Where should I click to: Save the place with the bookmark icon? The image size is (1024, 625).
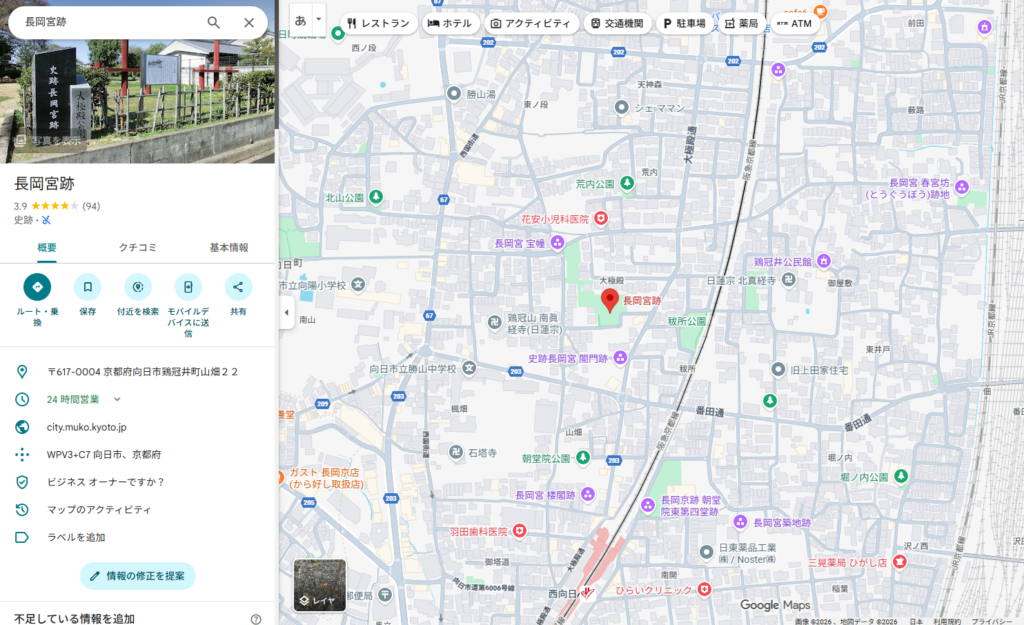(x=87, y=288)
